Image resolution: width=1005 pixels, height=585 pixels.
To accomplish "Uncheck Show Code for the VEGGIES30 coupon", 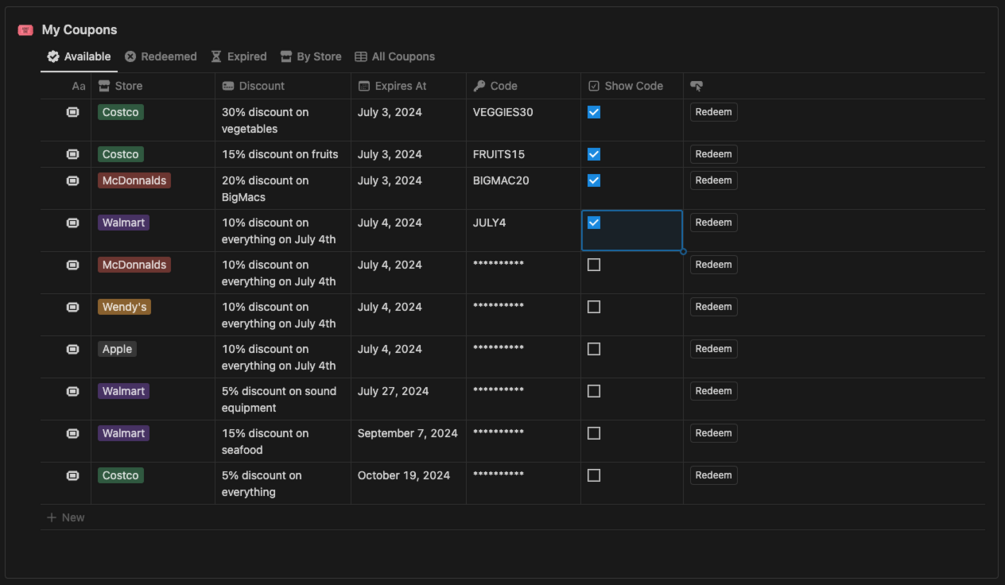I will pos(594,112).
